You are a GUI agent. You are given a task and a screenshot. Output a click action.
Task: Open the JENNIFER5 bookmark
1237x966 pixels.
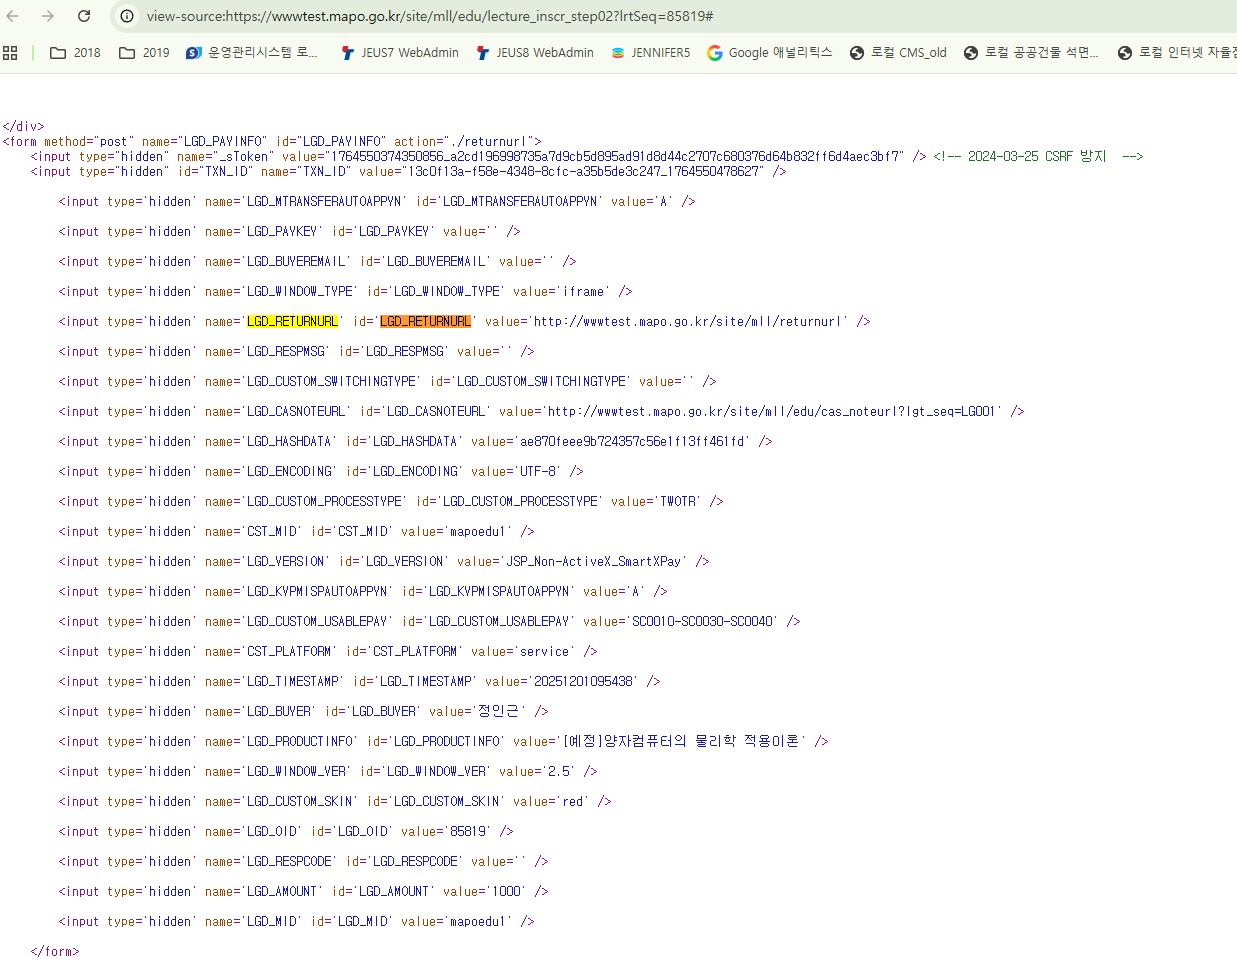pyautogui.click(x=650, y=53)
